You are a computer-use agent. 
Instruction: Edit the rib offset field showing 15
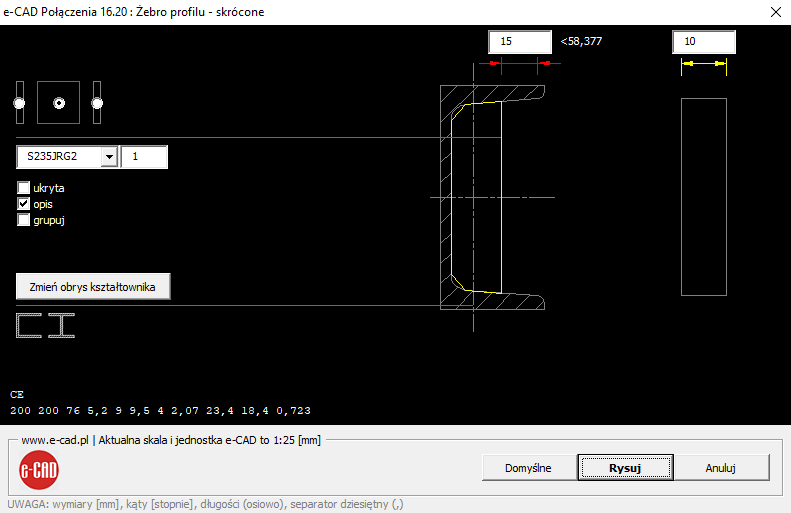[x=520, y=41]
